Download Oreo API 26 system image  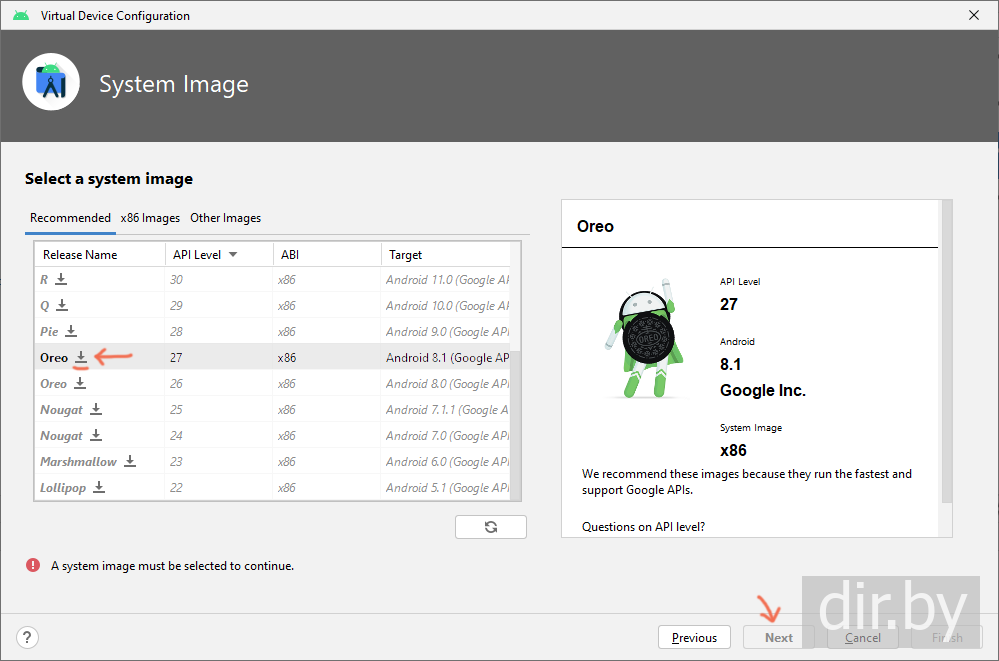pos(80,383)
